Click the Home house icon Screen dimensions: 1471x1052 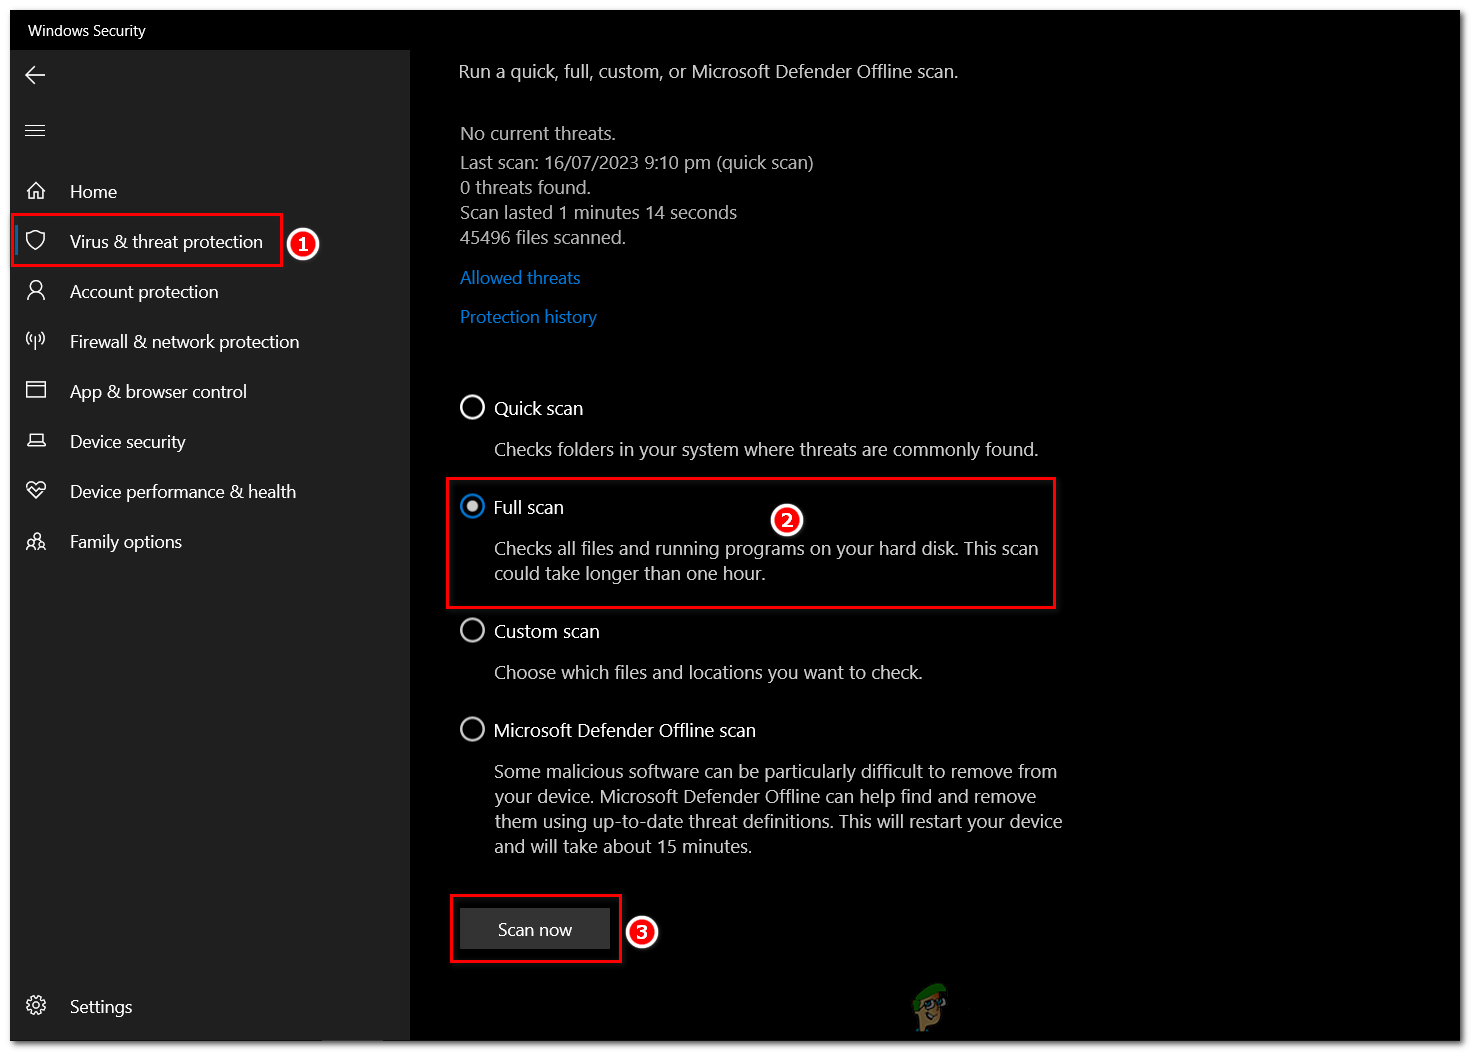[x=37, y=190]
